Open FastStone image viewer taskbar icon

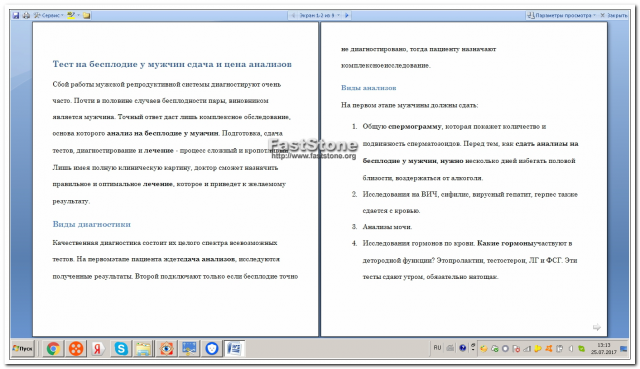[166, 349]
